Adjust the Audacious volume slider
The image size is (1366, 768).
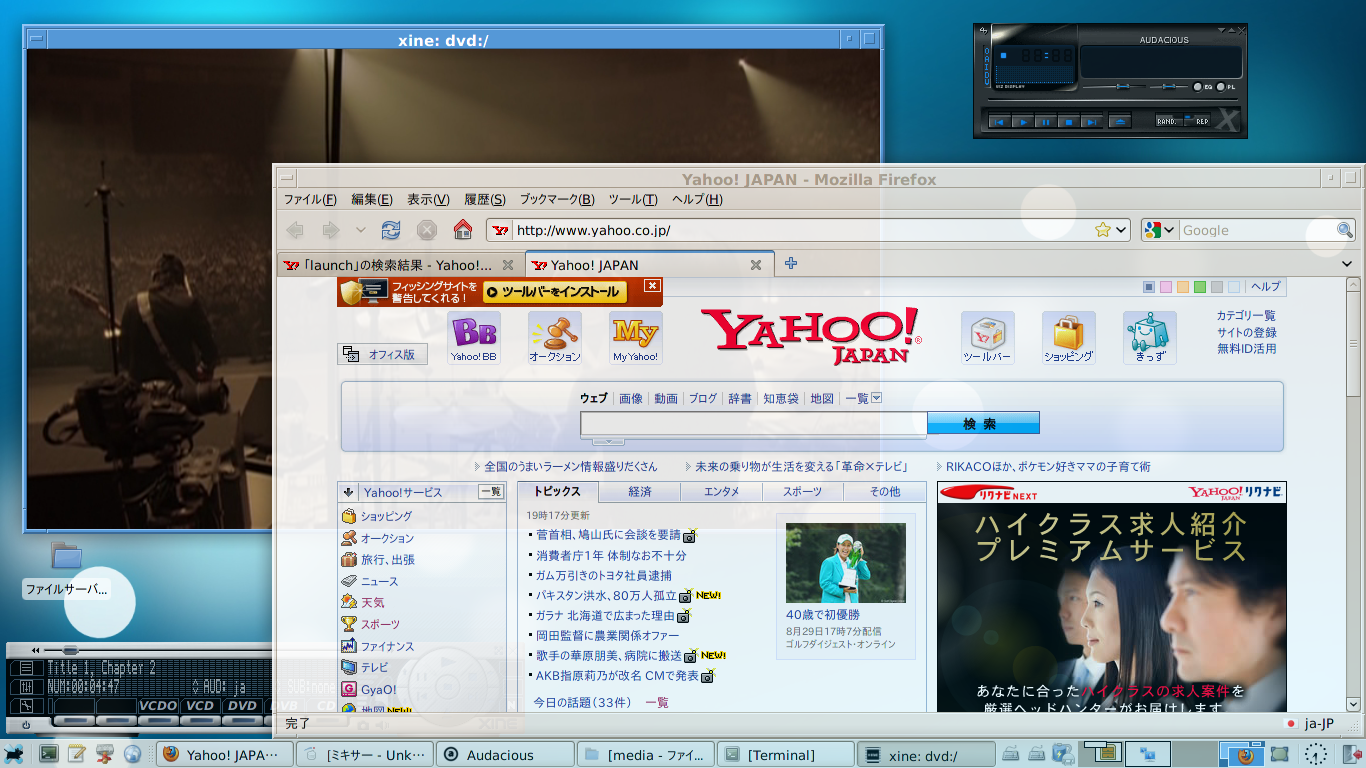click(x=1113, y=87)
